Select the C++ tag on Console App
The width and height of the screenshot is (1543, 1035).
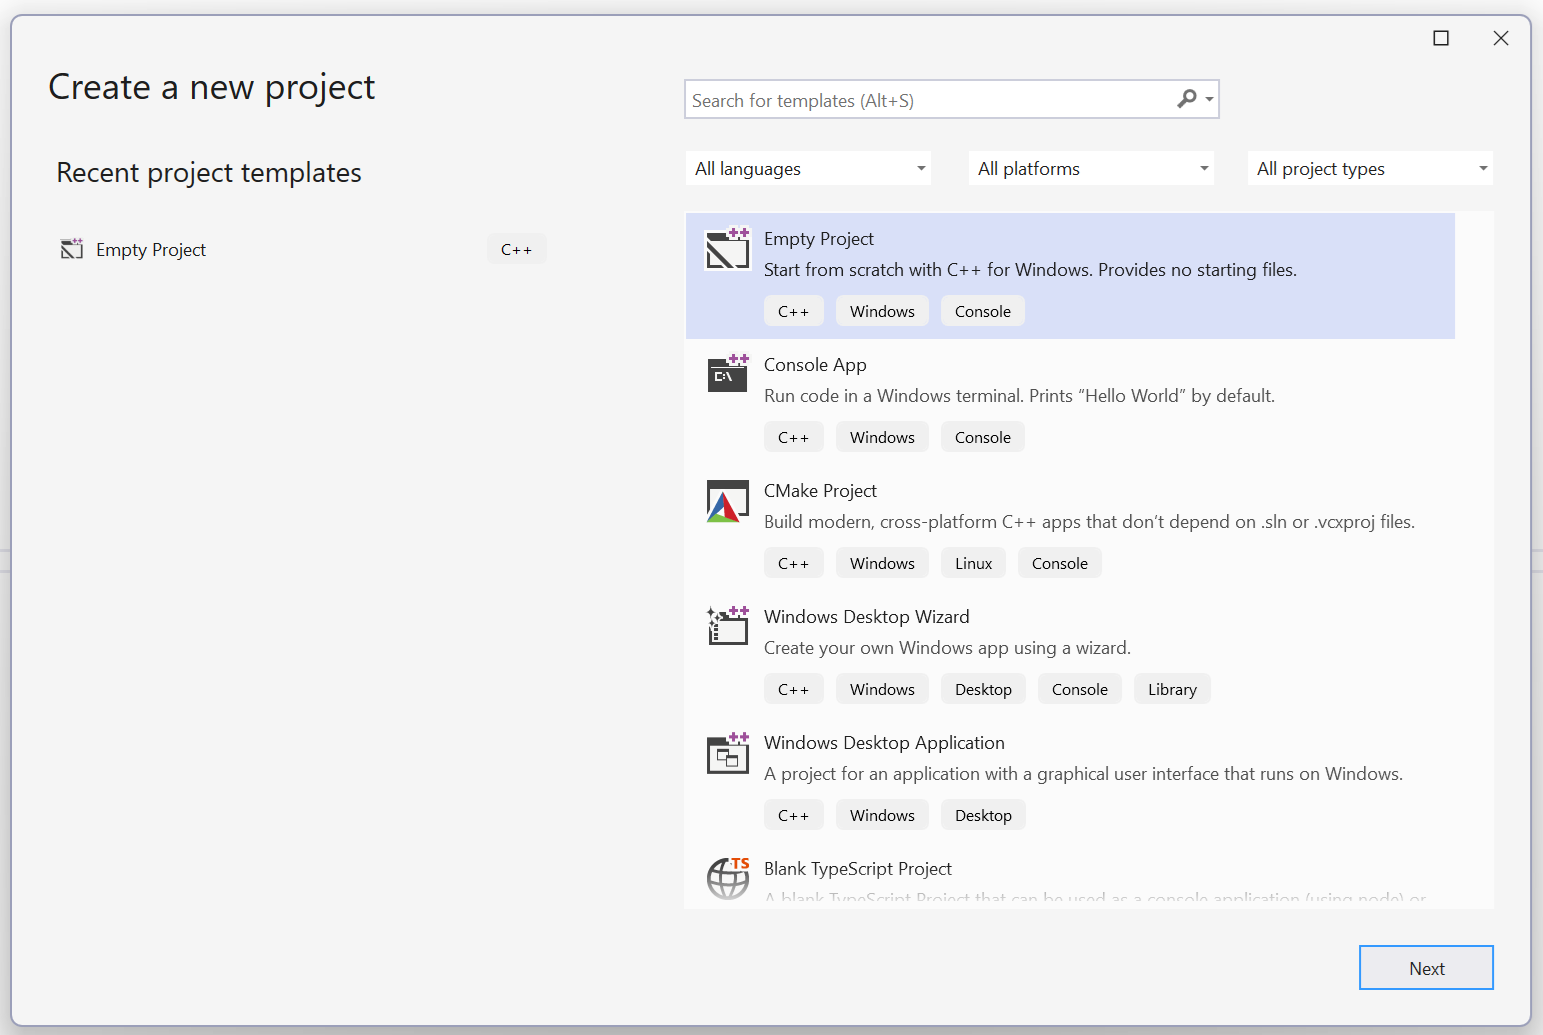(793, 436)
